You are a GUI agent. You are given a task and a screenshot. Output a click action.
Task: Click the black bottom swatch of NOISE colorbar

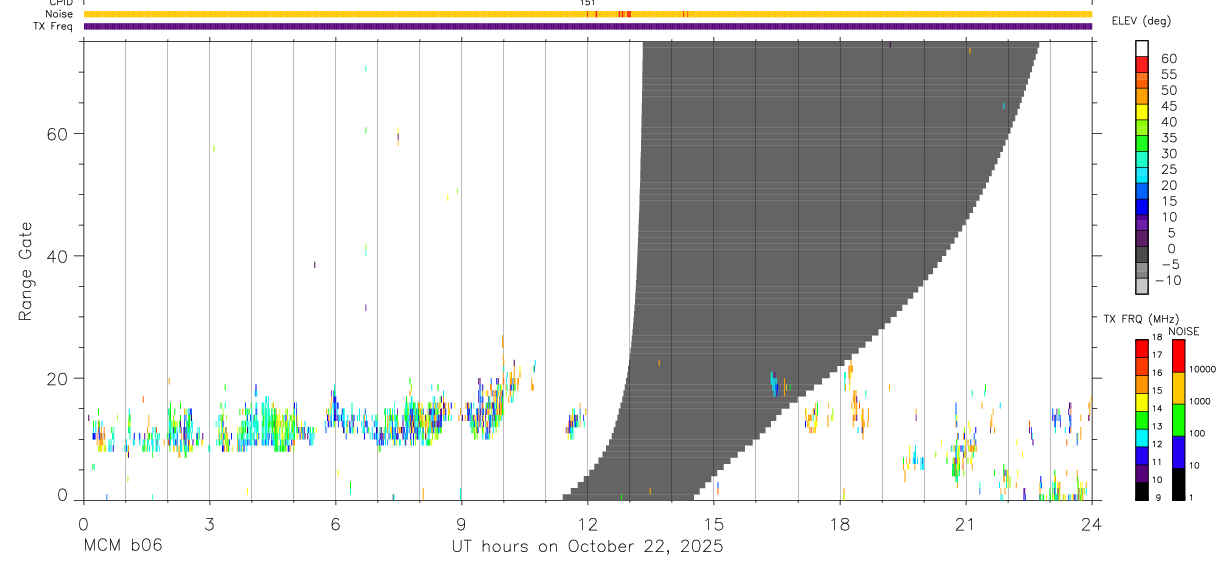pos(1178,483)
